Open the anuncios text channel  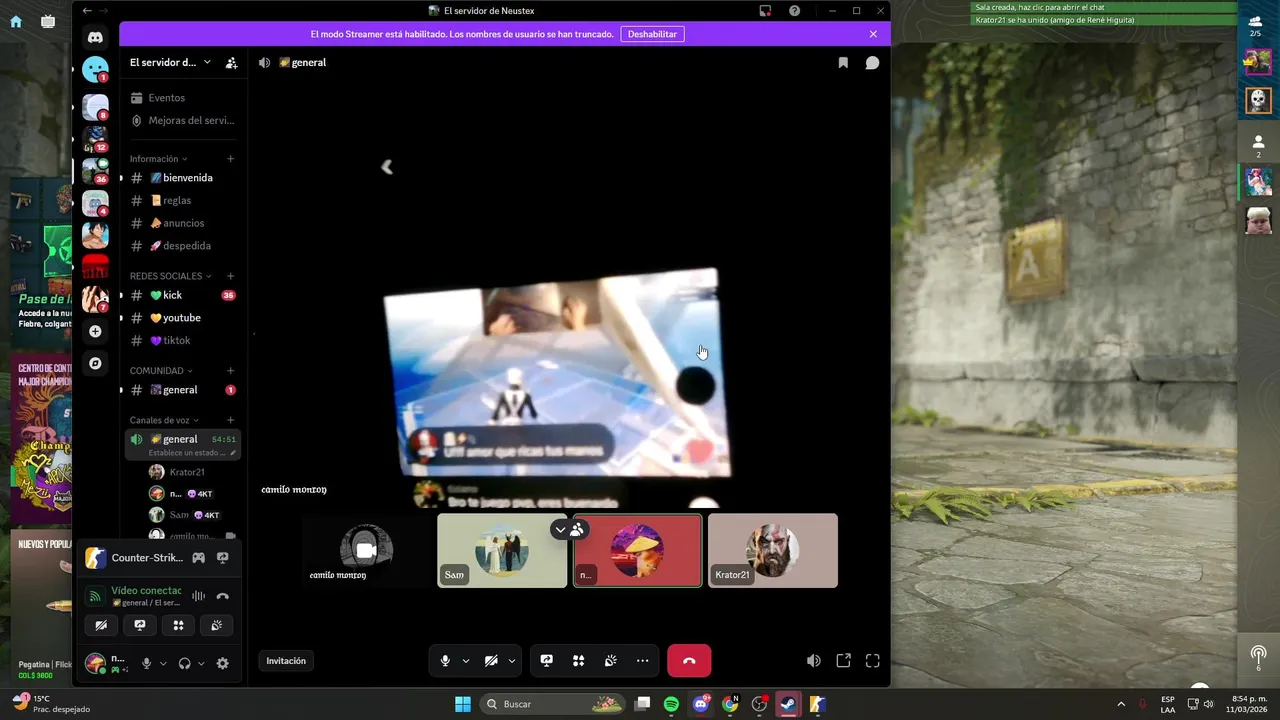[183, 223]
